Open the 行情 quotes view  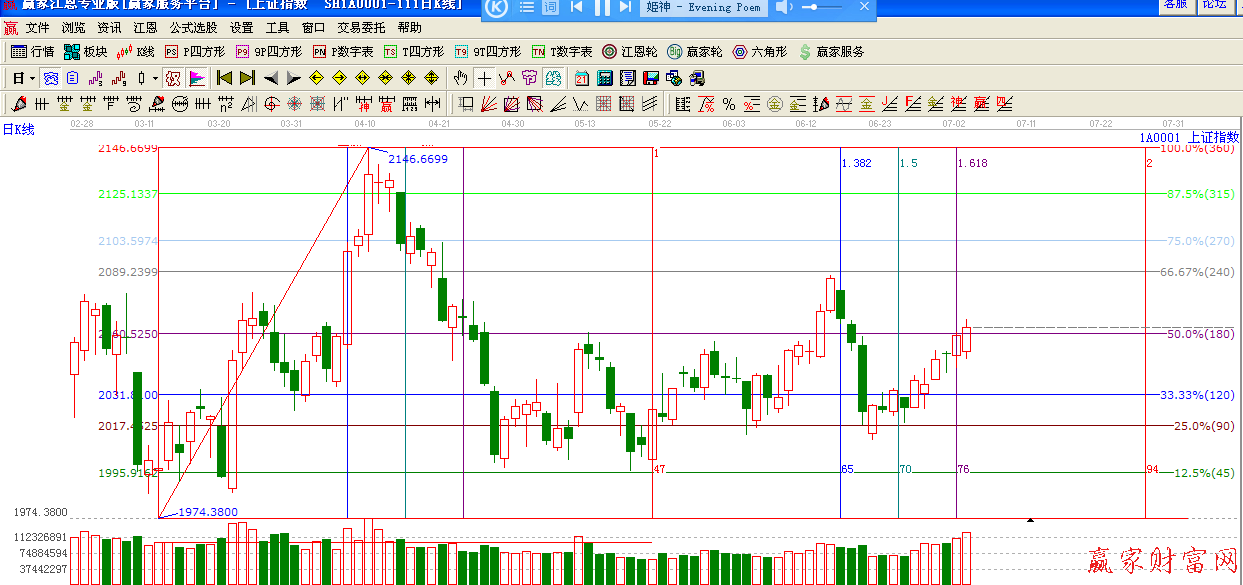pos(32,51)
